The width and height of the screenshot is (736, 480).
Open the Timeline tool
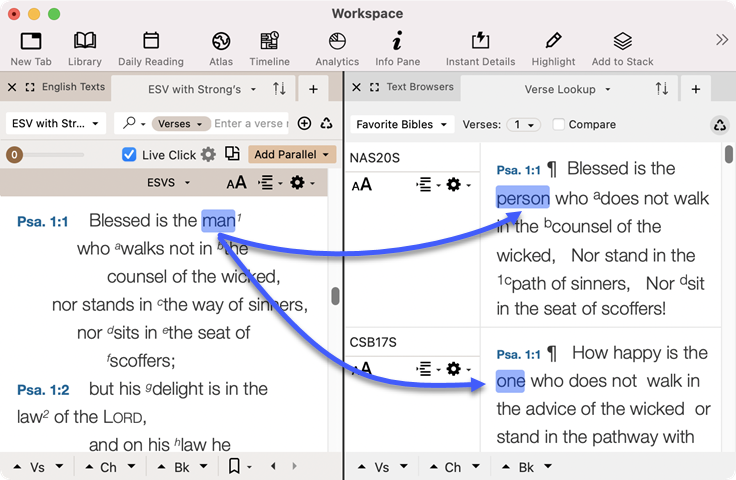(x=269, y=47)
